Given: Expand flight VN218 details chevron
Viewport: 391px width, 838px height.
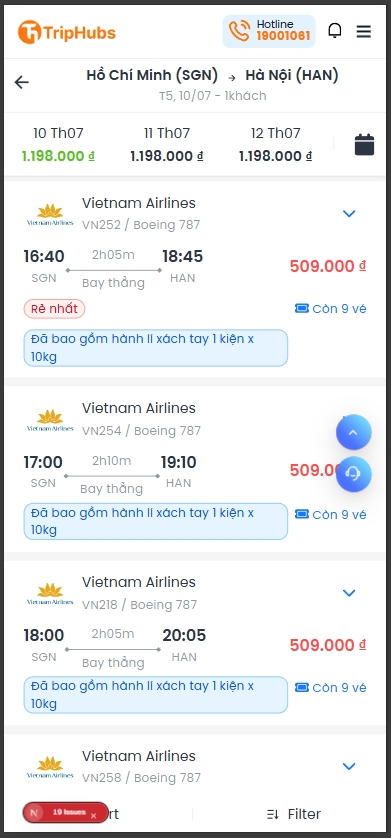Looking at the screenshot, I should 349,592.
